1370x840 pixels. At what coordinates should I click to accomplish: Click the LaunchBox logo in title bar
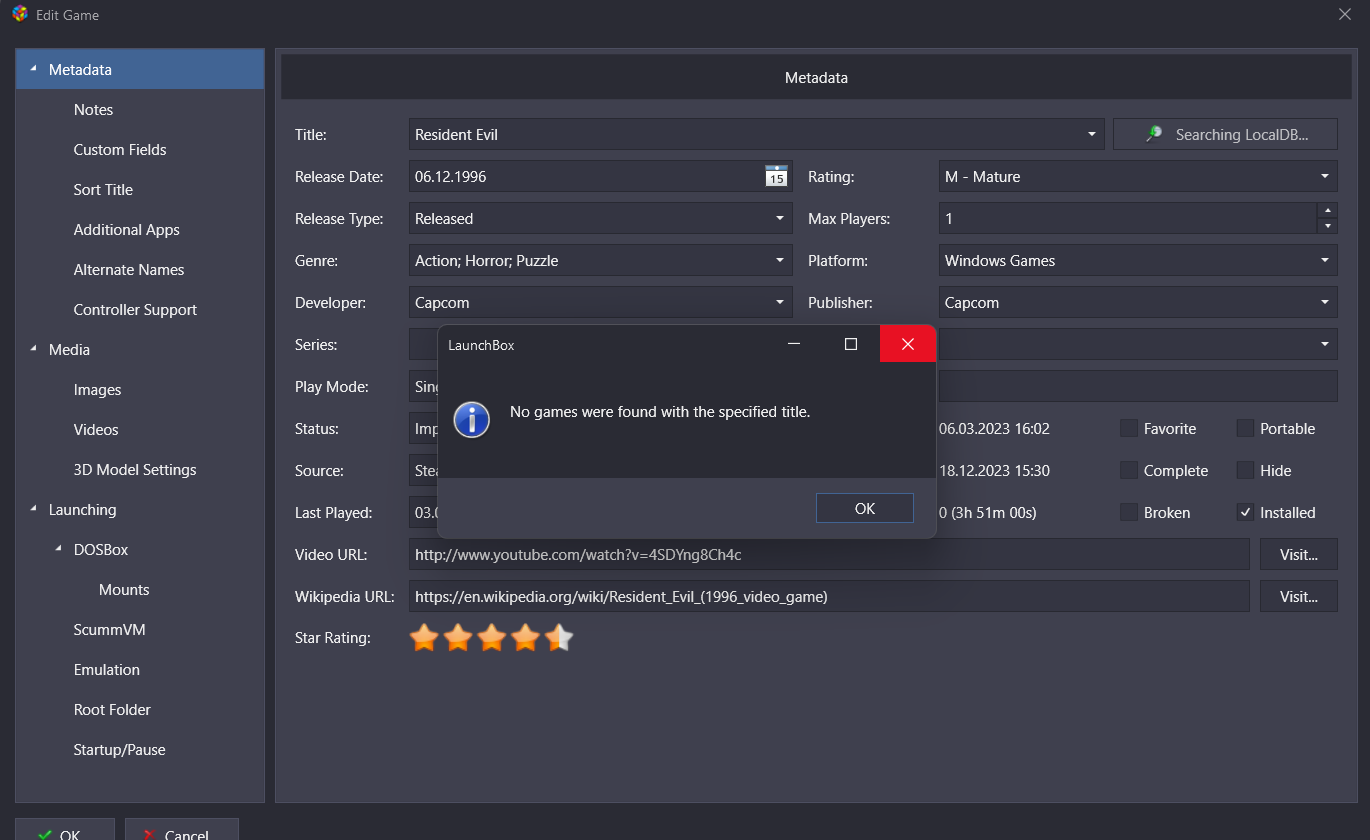(20, 14)
